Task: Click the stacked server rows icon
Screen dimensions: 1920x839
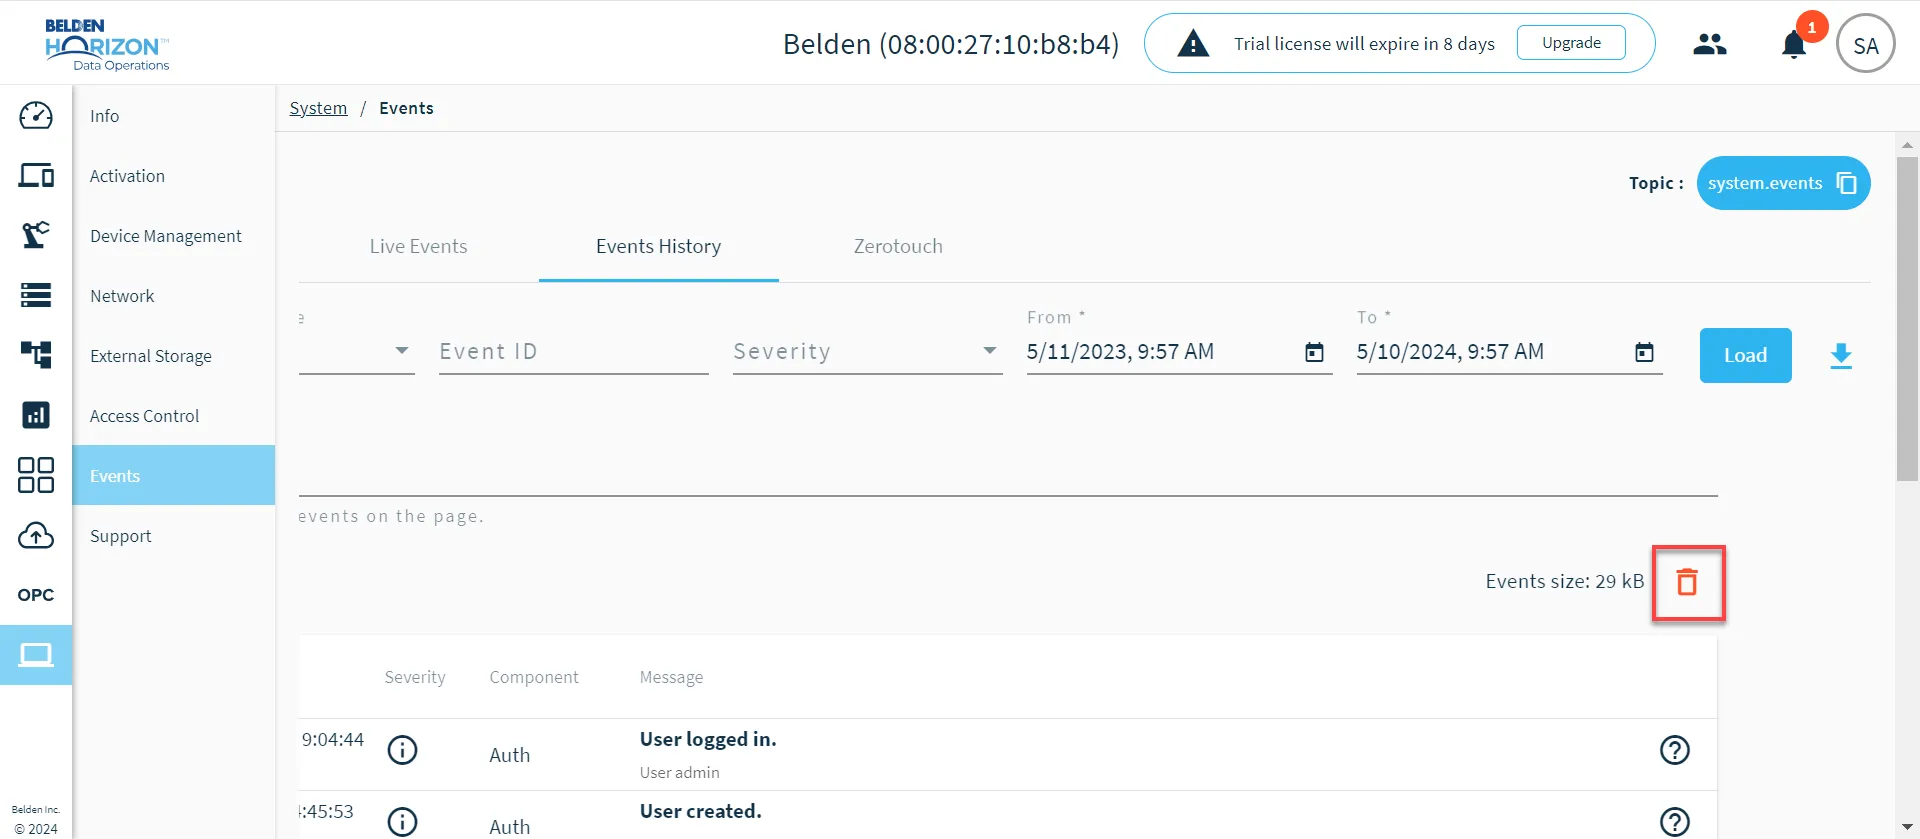Action: click(x=36, y=295)
